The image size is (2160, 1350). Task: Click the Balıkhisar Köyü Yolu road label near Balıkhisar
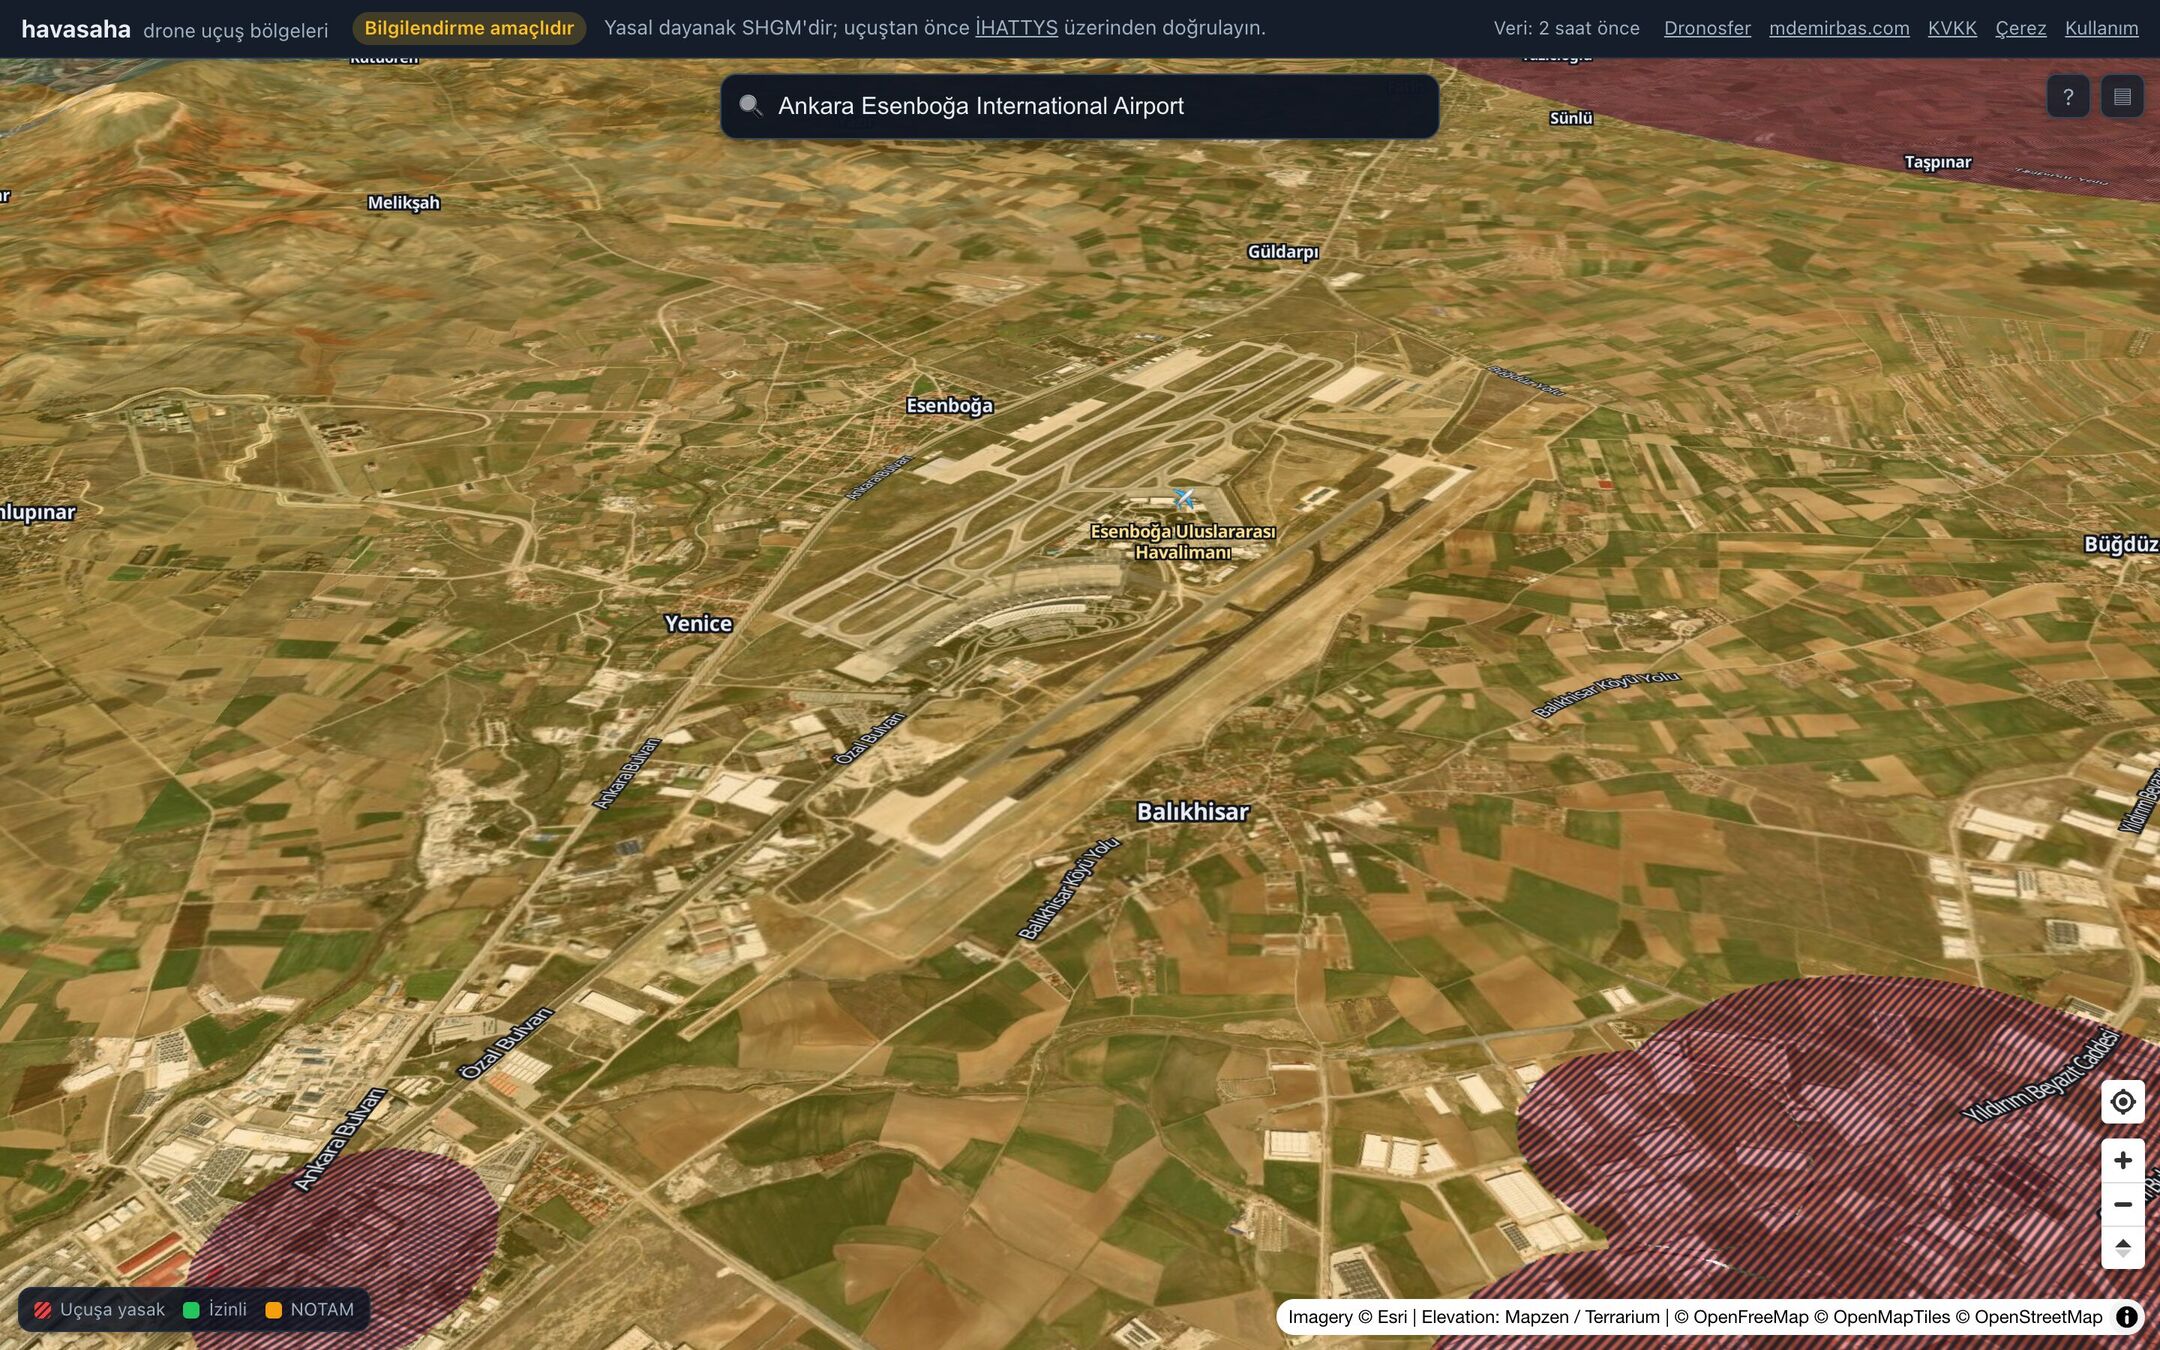(x=1069, y=889)
